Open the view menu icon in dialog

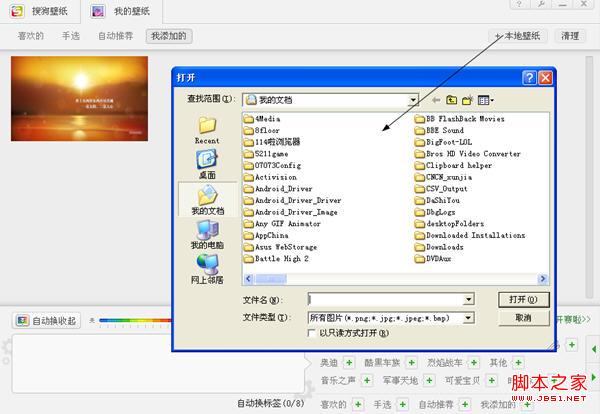[486, 100]
